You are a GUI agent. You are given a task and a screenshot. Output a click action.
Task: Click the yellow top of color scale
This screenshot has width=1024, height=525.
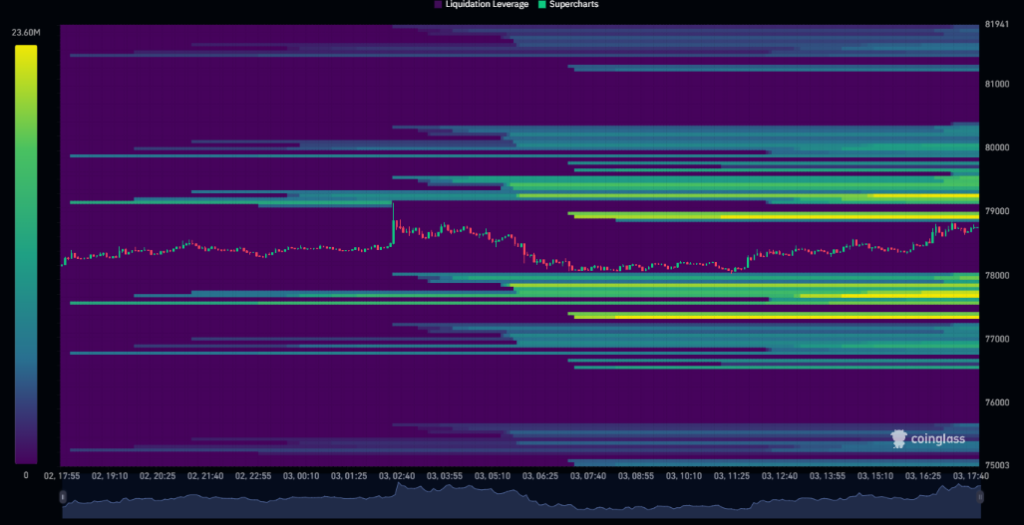26,52
